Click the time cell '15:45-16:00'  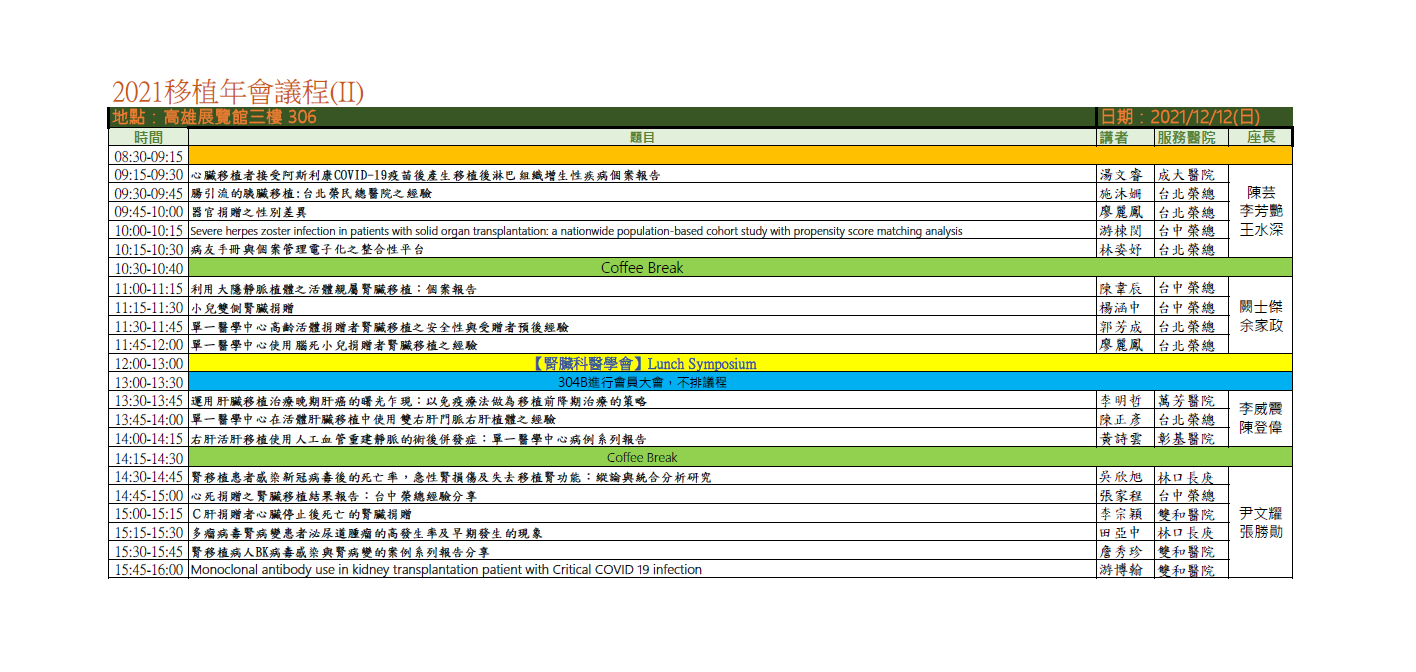[x=148, y=569]
